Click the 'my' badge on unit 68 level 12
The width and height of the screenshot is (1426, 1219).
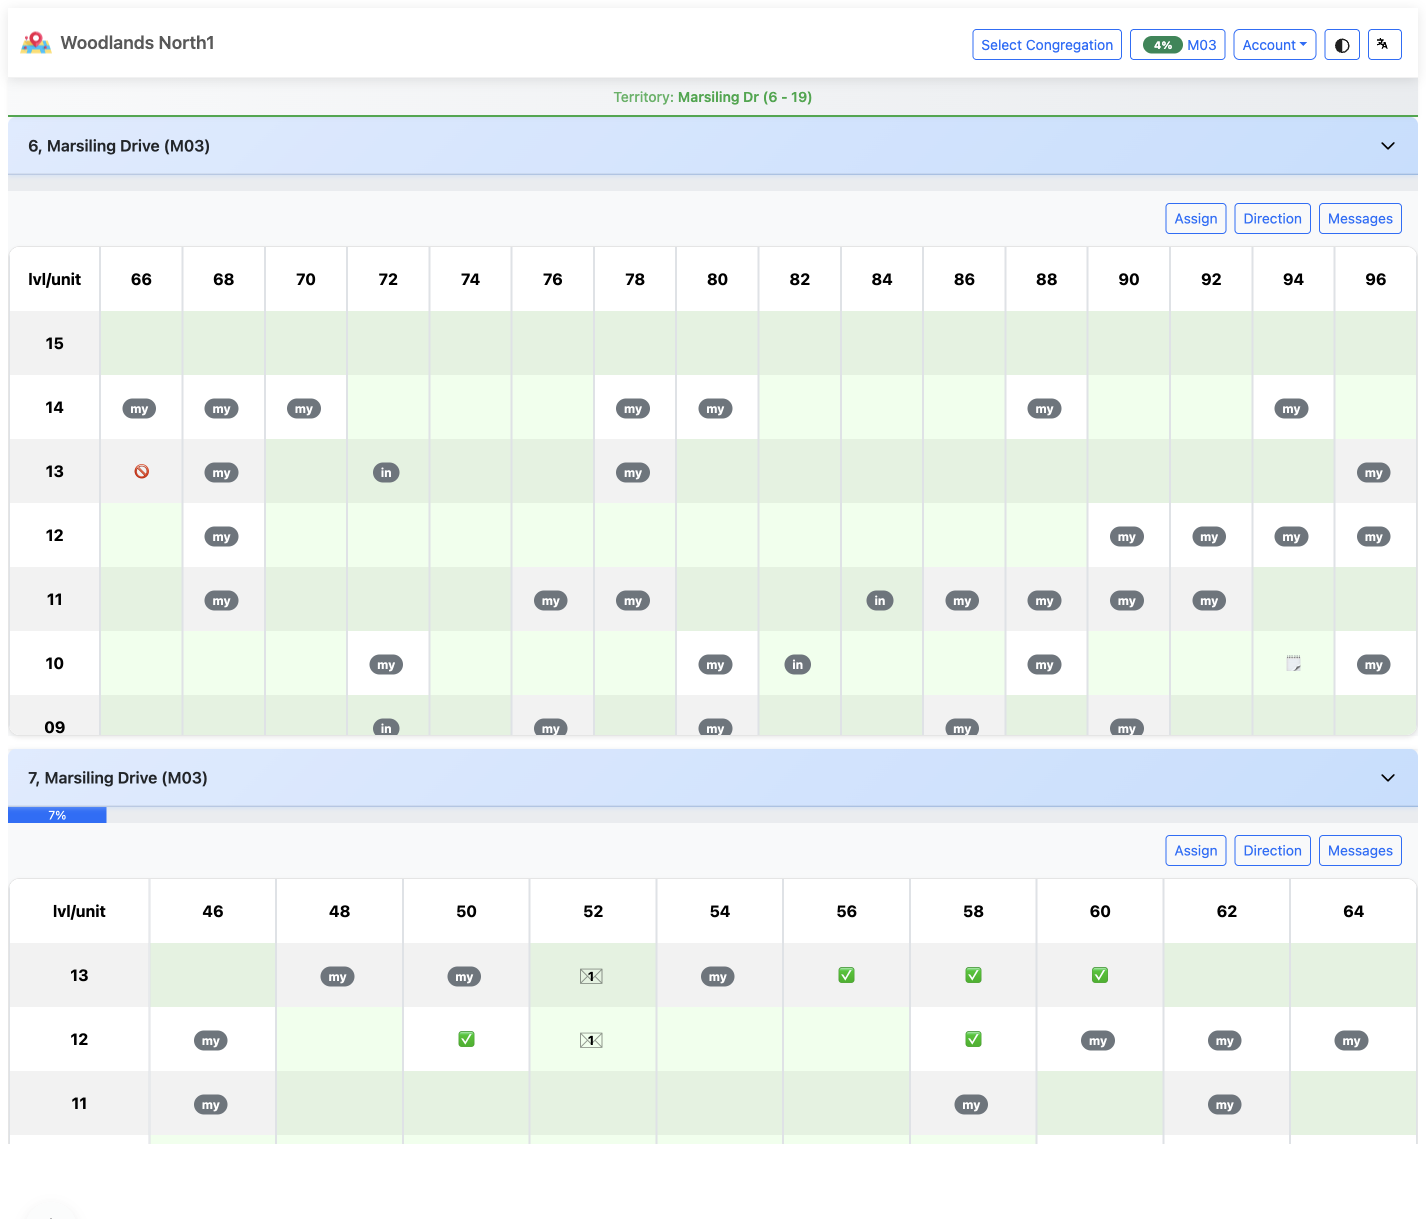222,536
